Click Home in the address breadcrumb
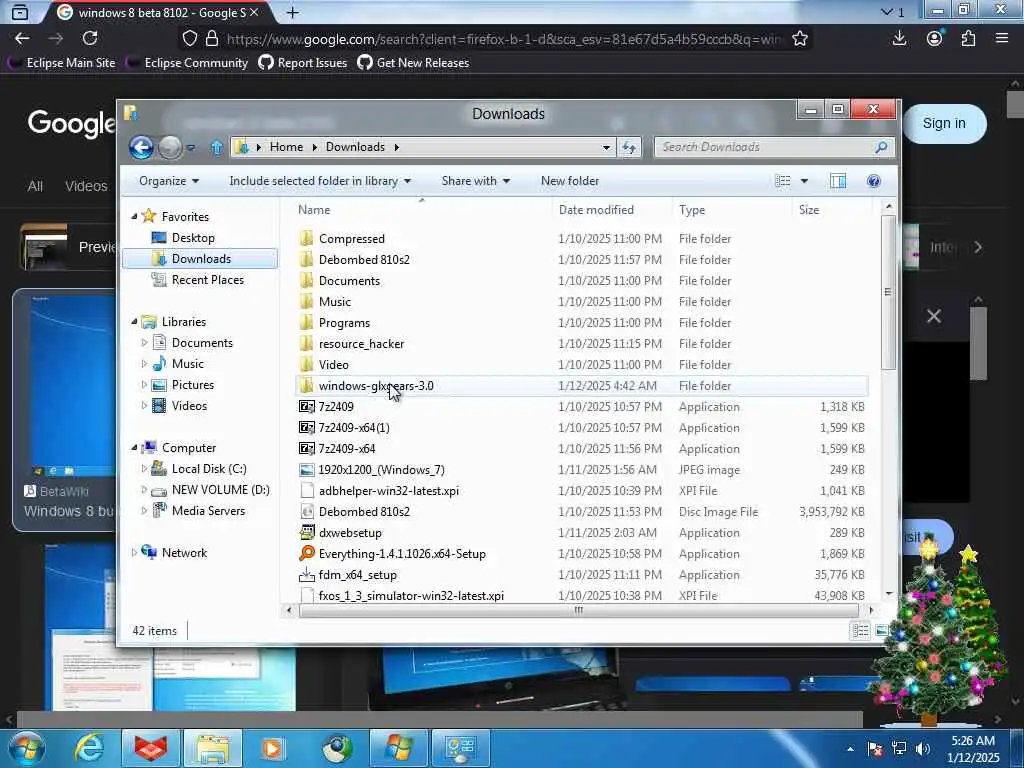This screenshot has height=768, width=1024. (x=286, y=147)
